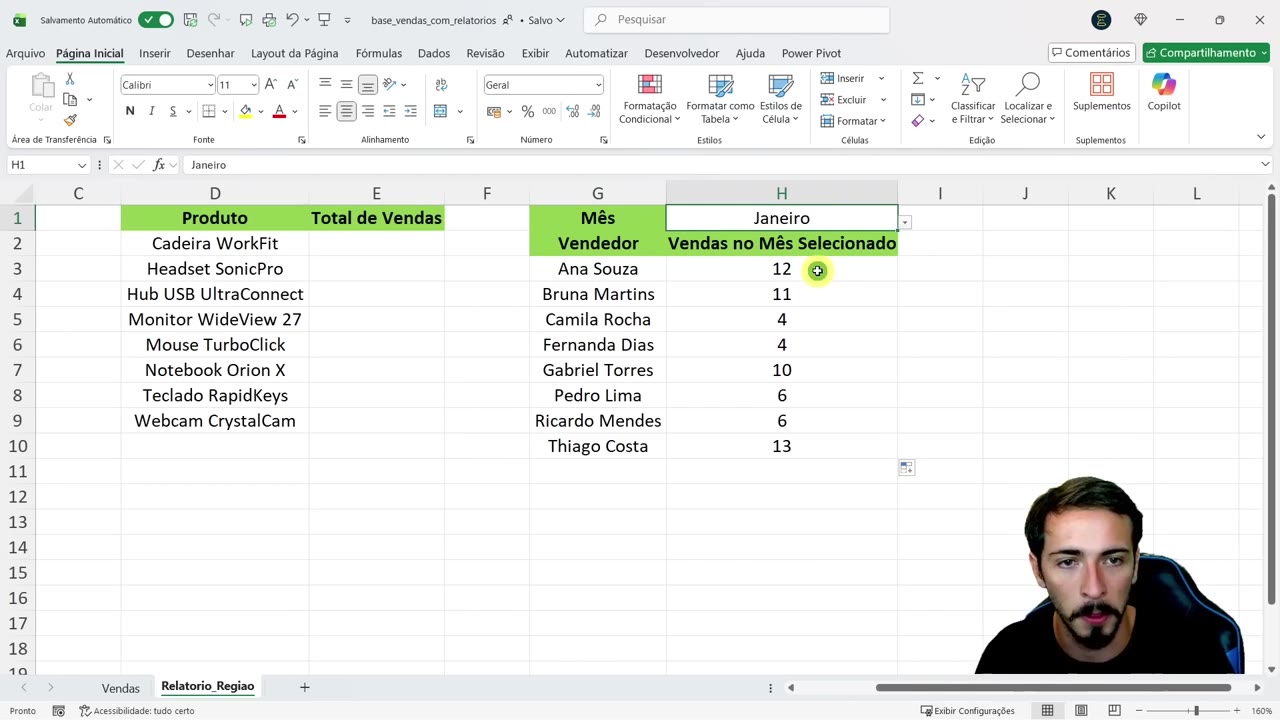Add a new sheet with the plus button
Screen dimensions: 1280x720
[x=305, y=687]
